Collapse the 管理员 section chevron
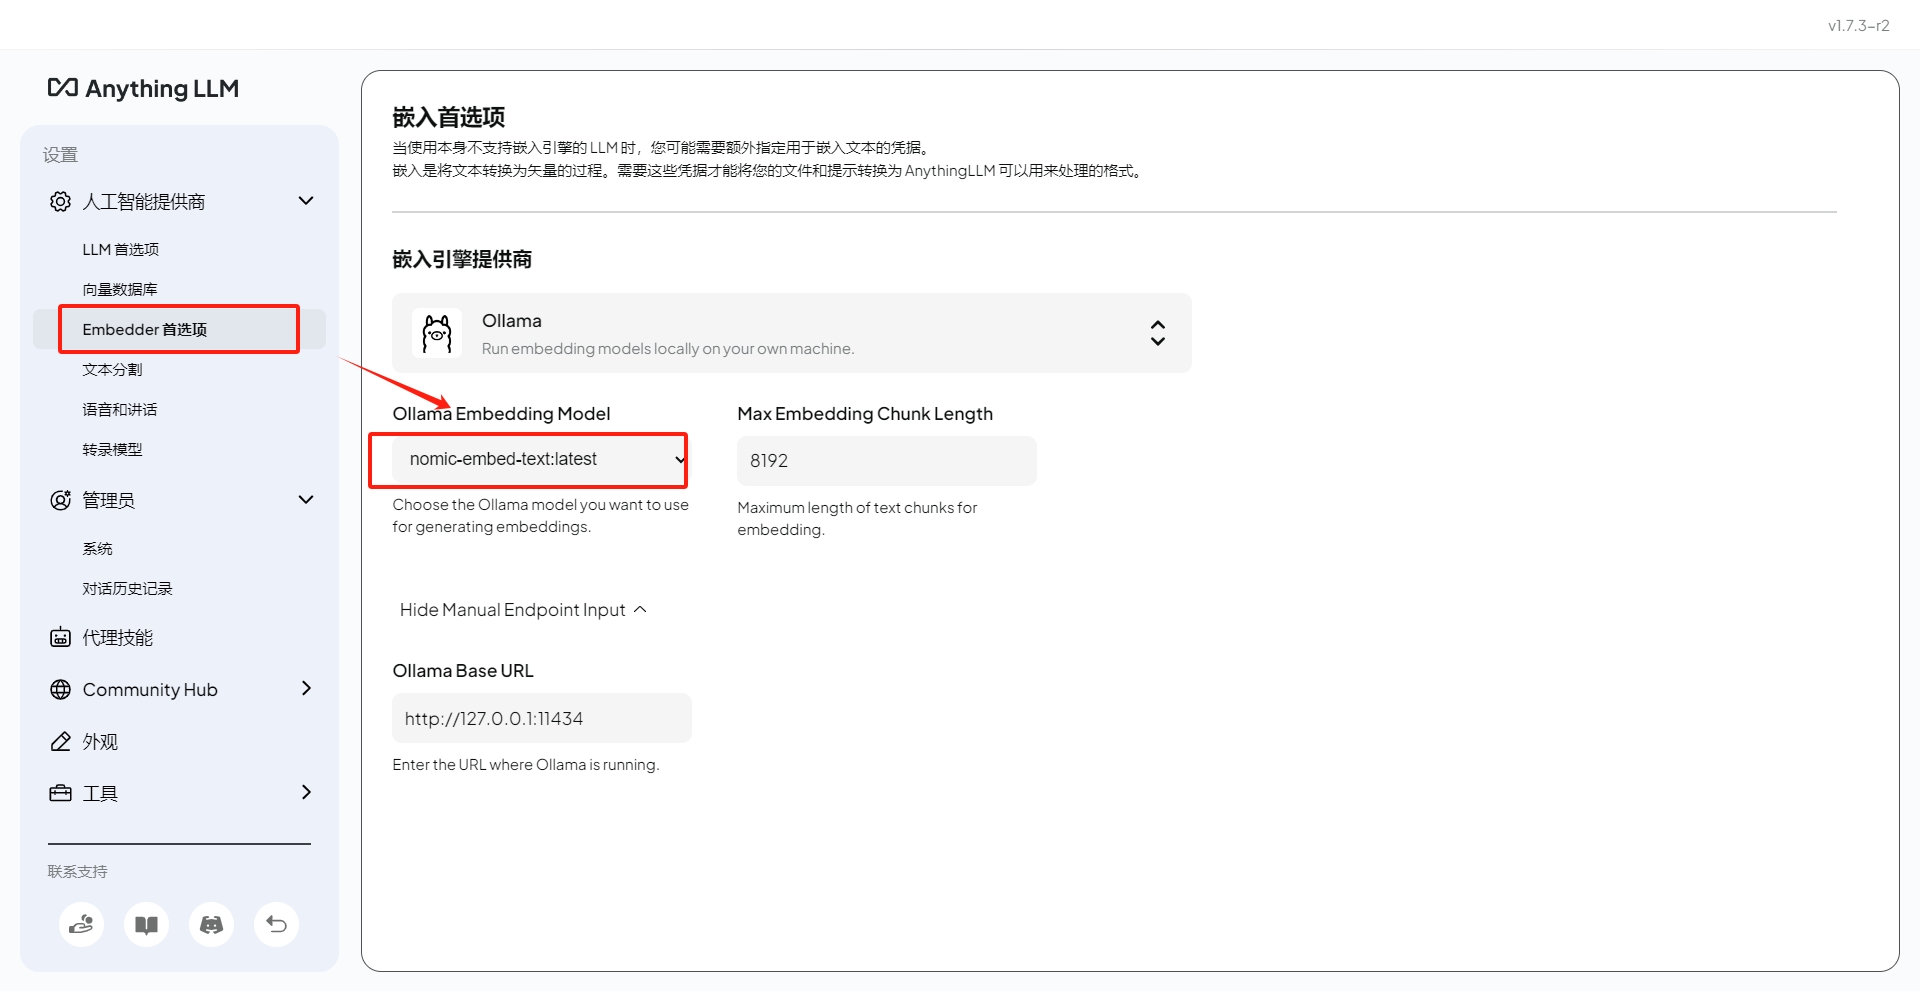 coord(306,500)
